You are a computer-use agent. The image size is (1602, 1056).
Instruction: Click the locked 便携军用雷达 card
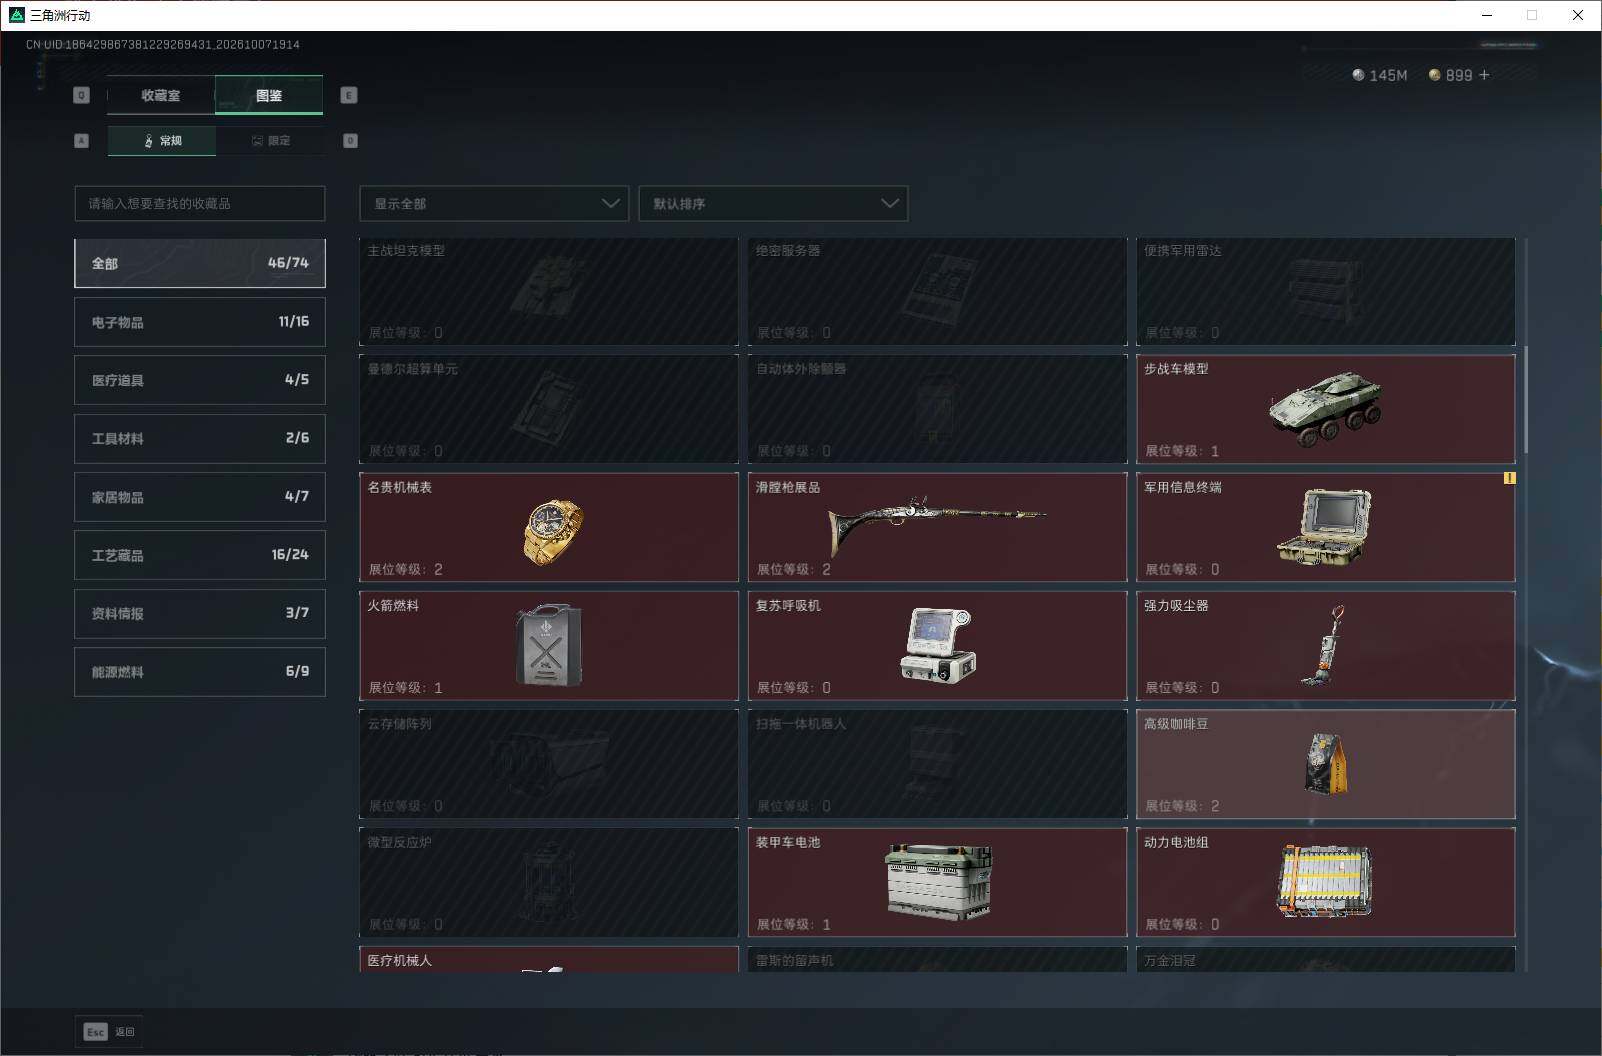1326,291
